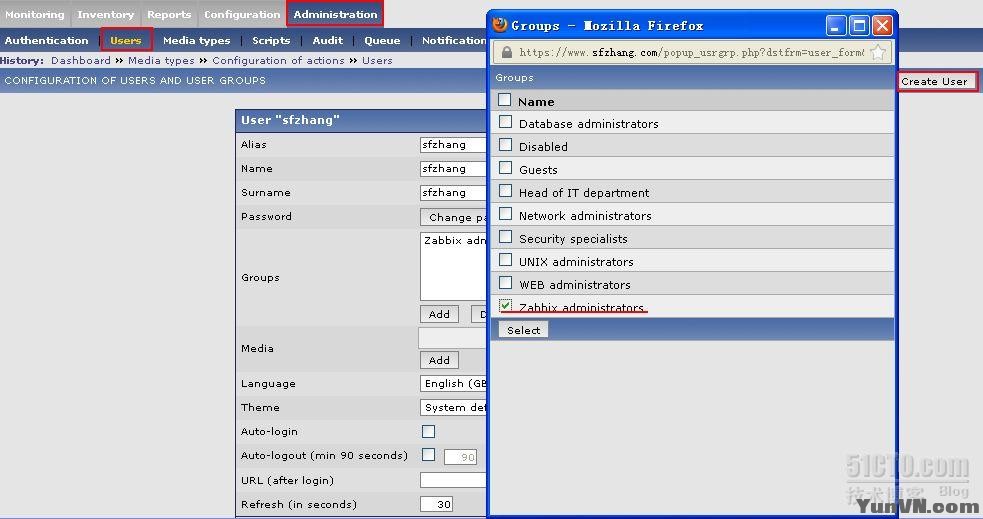Click the Create User button
This screenshot has height=519, width=983.
(934, 81)
